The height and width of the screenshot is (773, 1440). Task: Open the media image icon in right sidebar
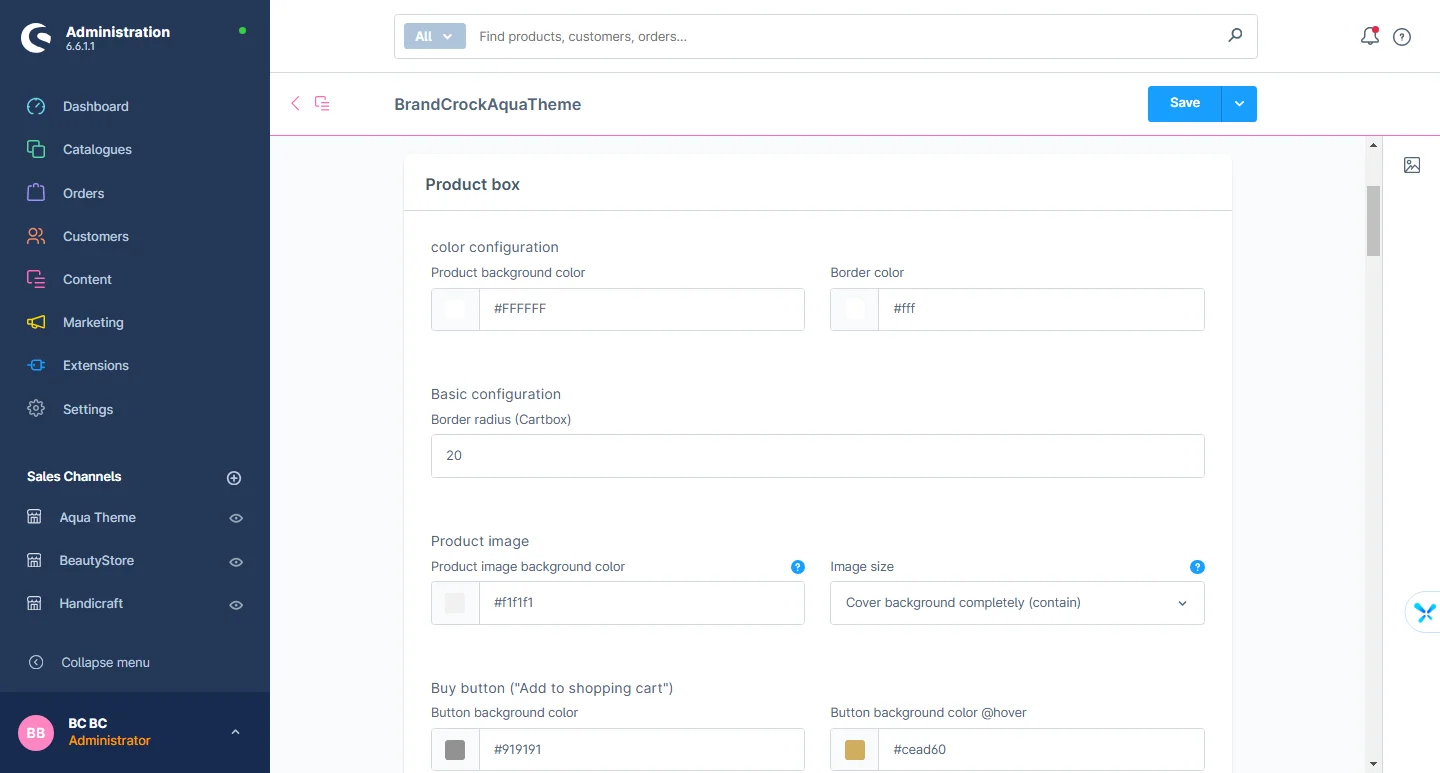point(1412,165)
